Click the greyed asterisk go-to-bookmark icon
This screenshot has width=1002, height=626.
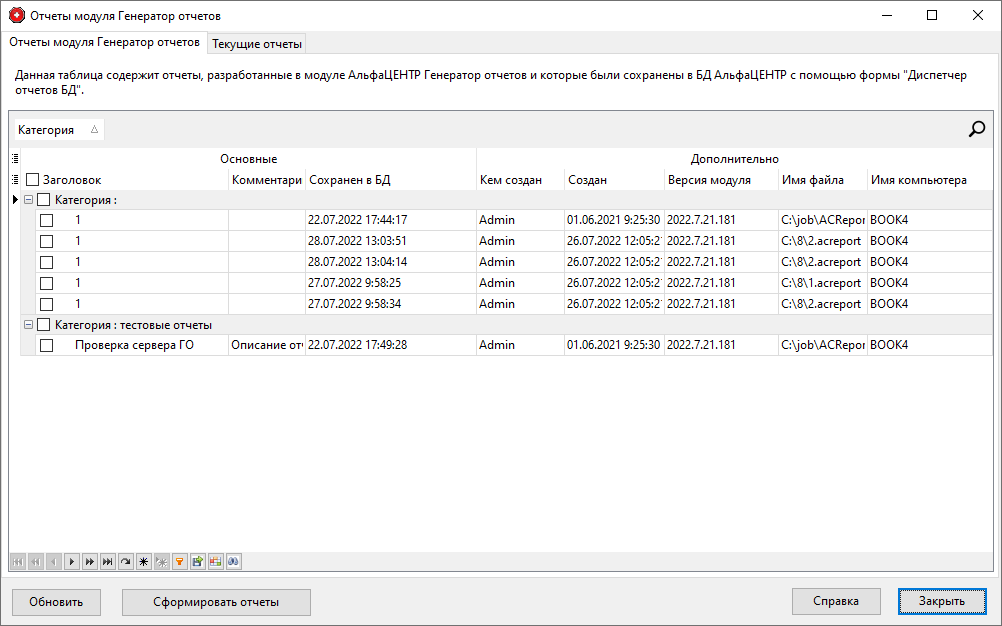(x=162, y=561)
